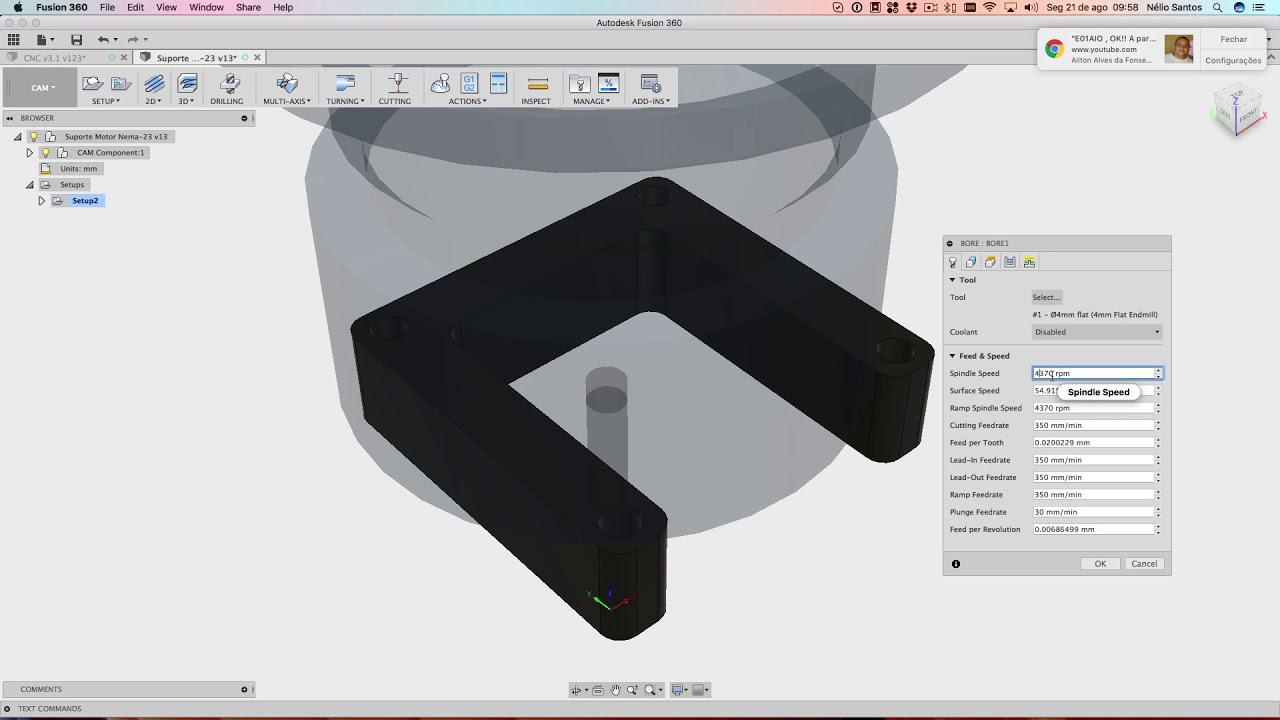The width and height of the screenshot is (1280, 720).
Task: Open the File menu
Action: (x=107, y=7)
